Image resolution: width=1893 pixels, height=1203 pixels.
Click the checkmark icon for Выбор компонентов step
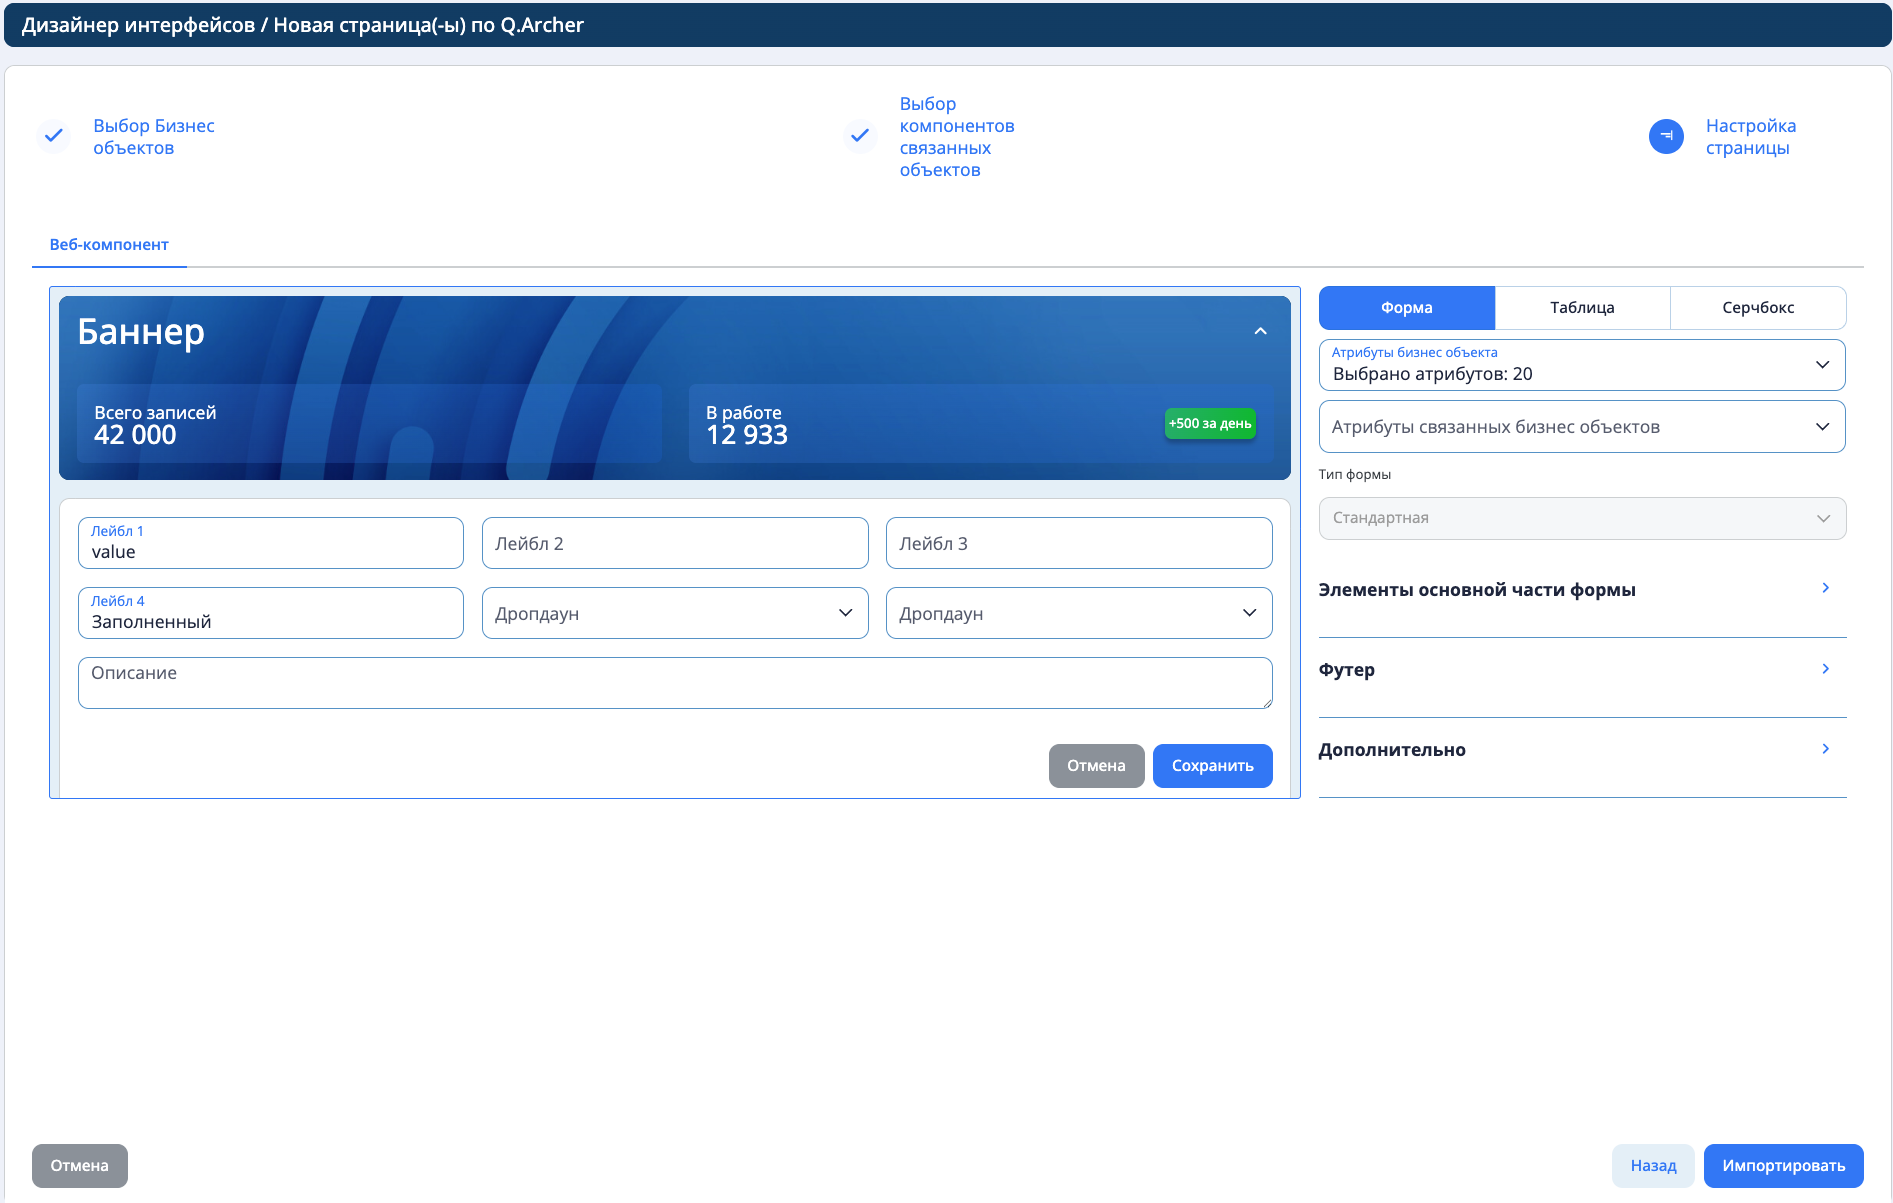coord(859,136)
